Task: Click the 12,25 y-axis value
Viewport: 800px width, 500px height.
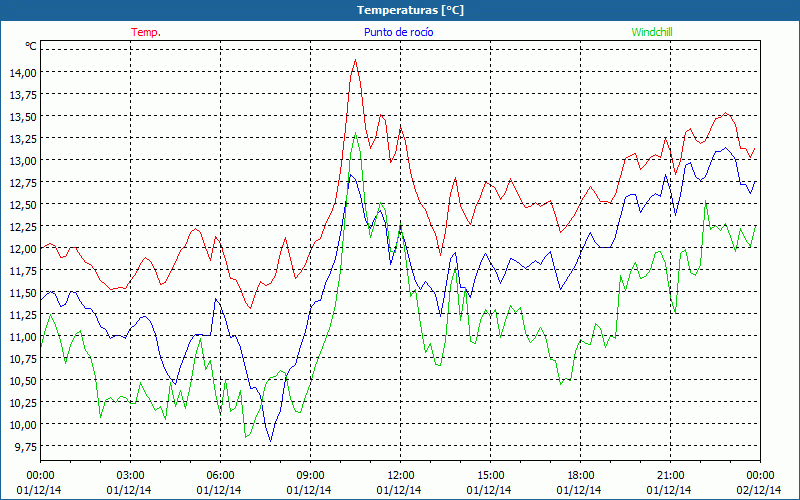Action: pyautogui.click(x=23, y=226)
